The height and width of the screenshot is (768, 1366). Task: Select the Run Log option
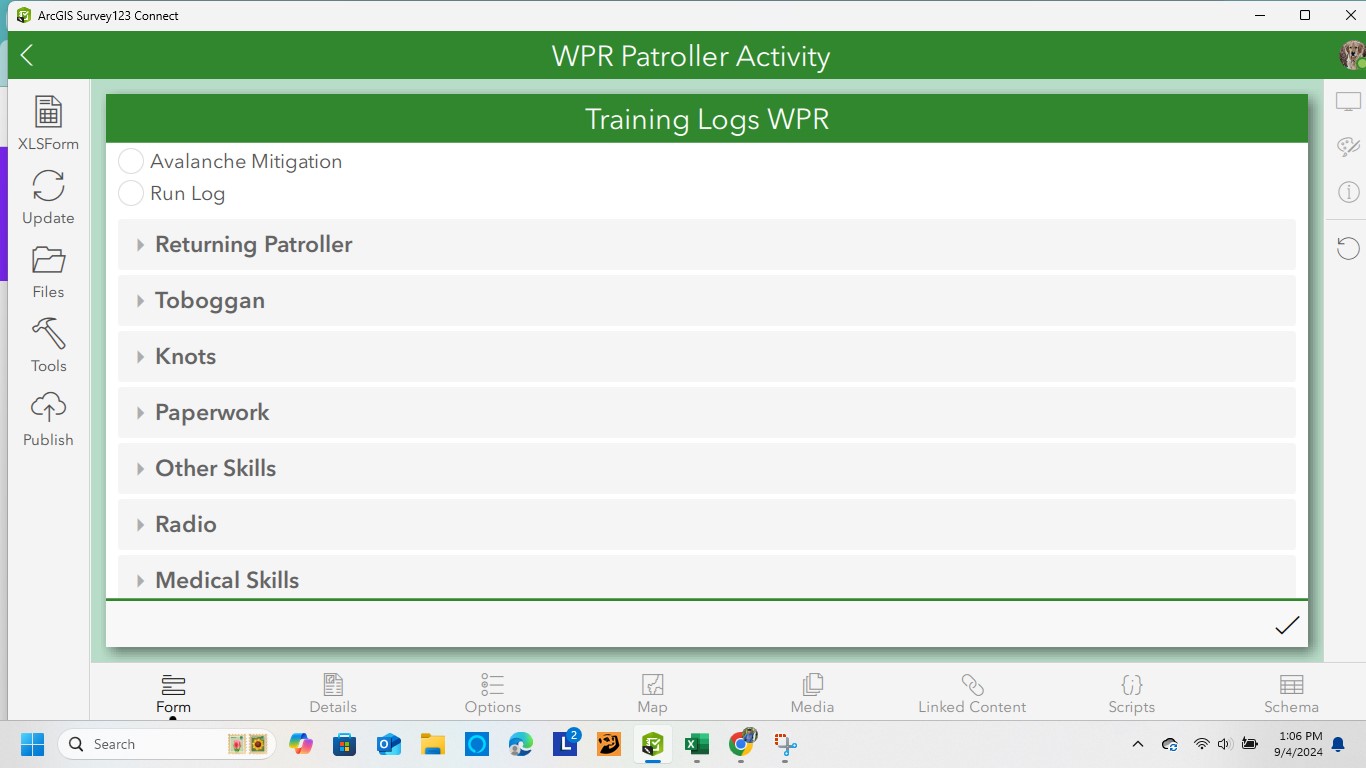(130, 193)
